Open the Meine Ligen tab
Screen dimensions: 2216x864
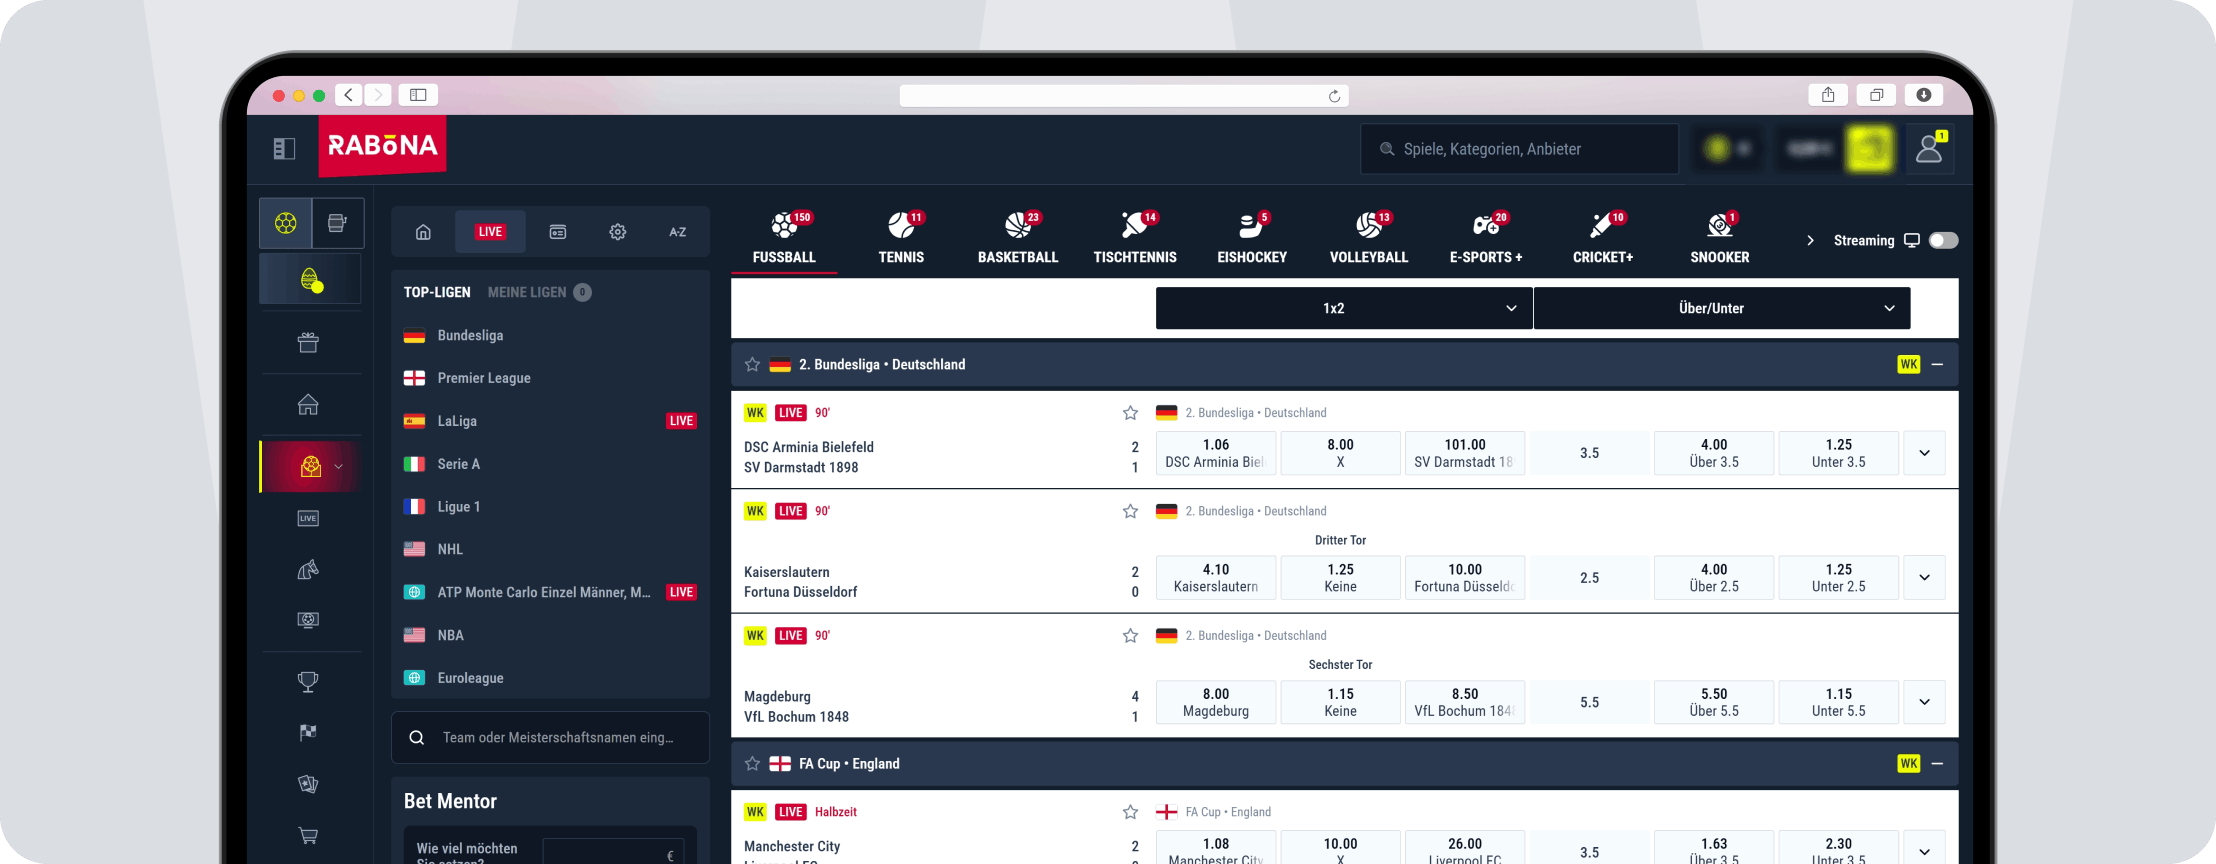point(539,292)
